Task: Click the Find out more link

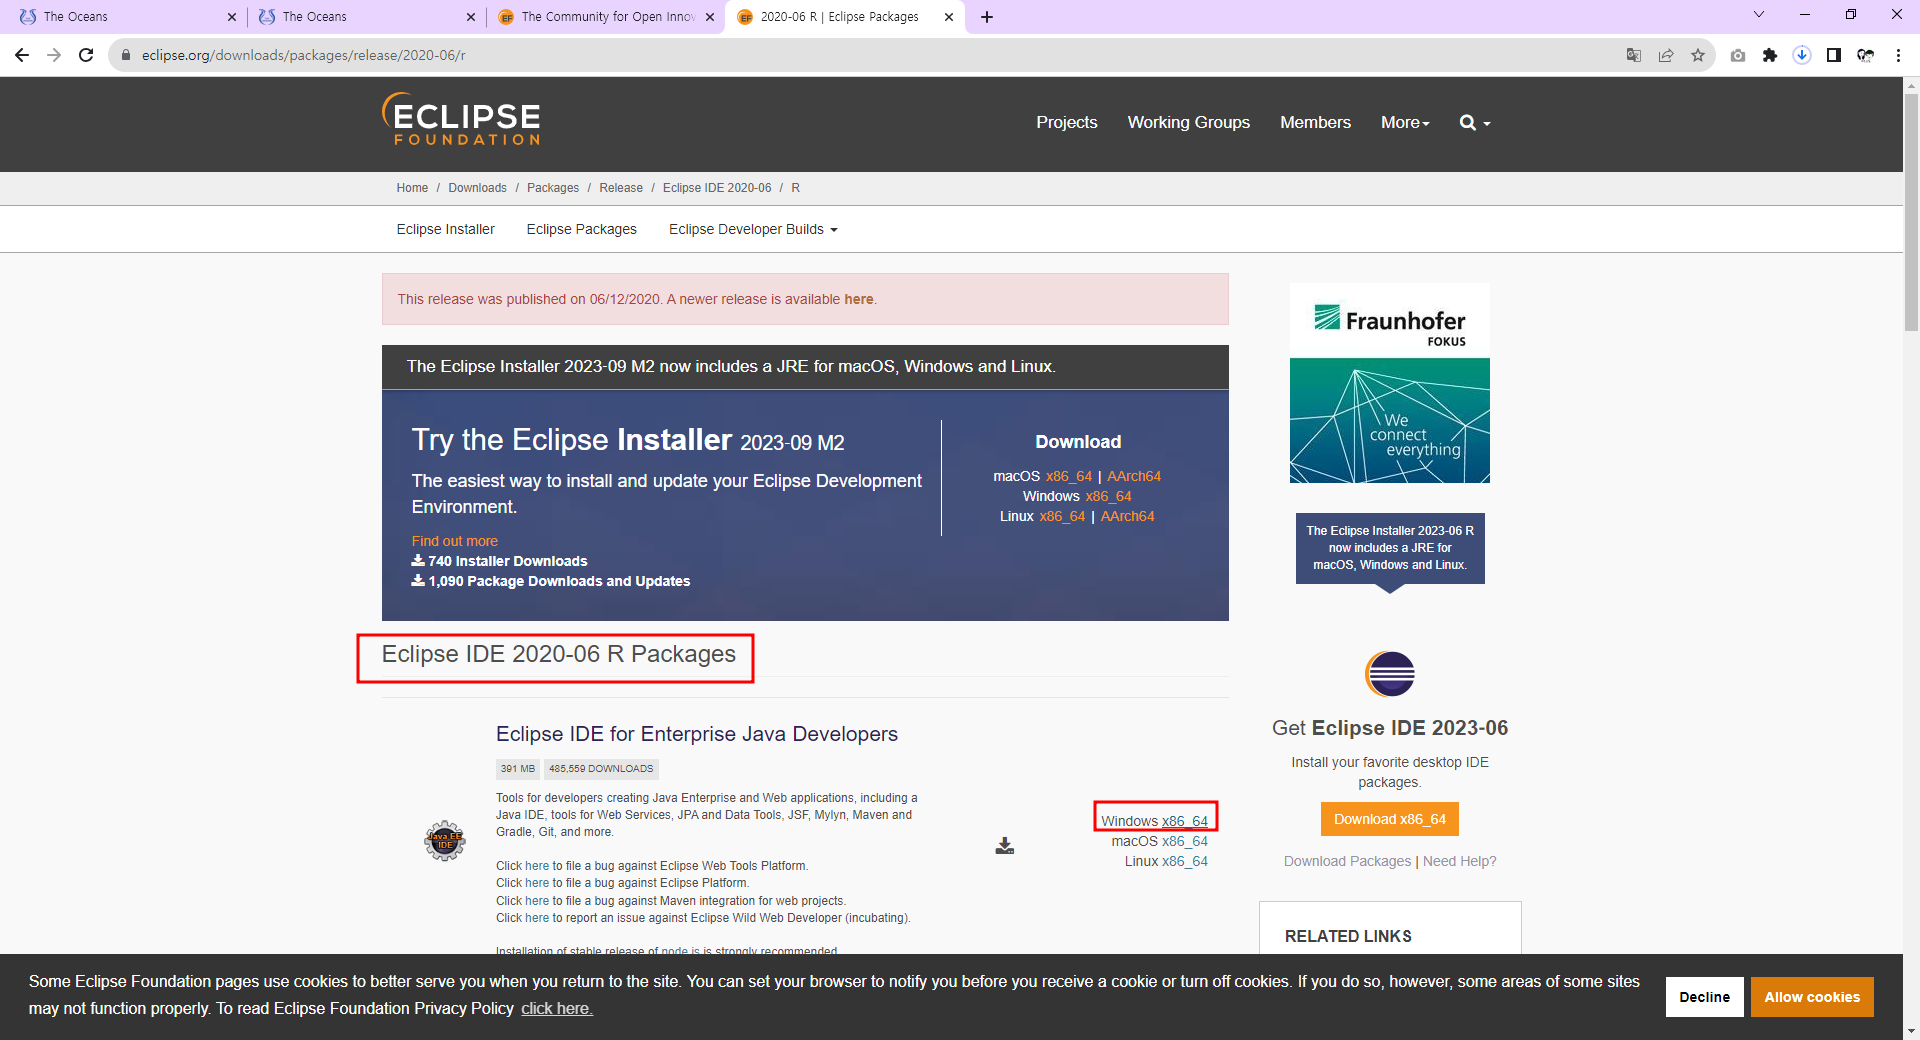Action: (454, 541)
